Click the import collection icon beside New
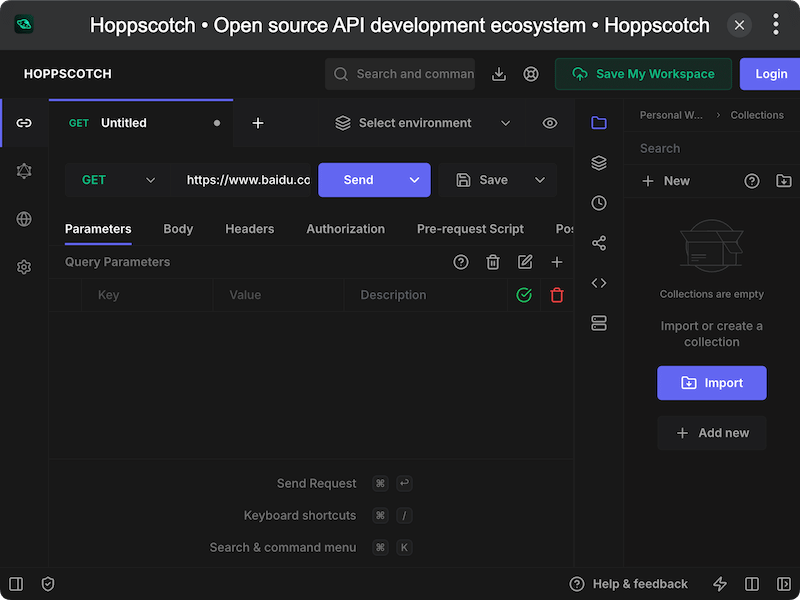 pyautogui.click(x=784, y=181)
